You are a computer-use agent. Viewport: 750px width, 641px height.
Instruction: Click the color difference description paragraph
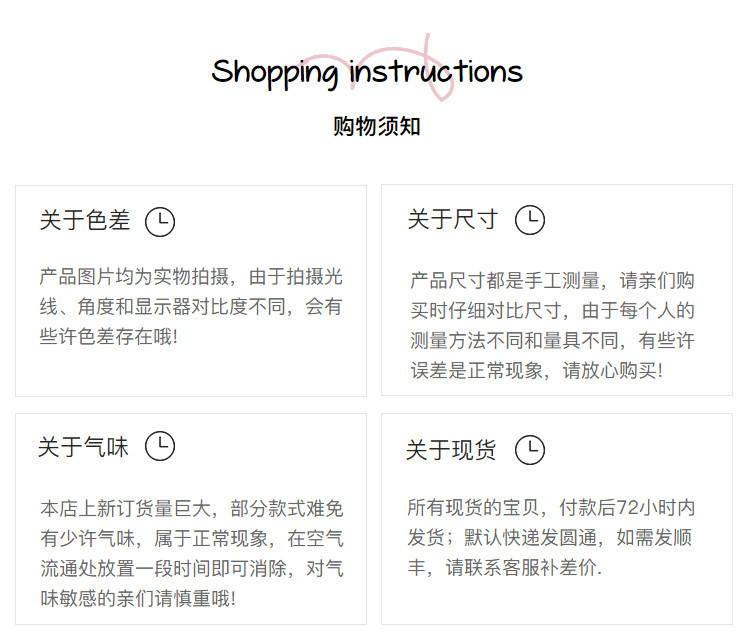tap(191, 307)
